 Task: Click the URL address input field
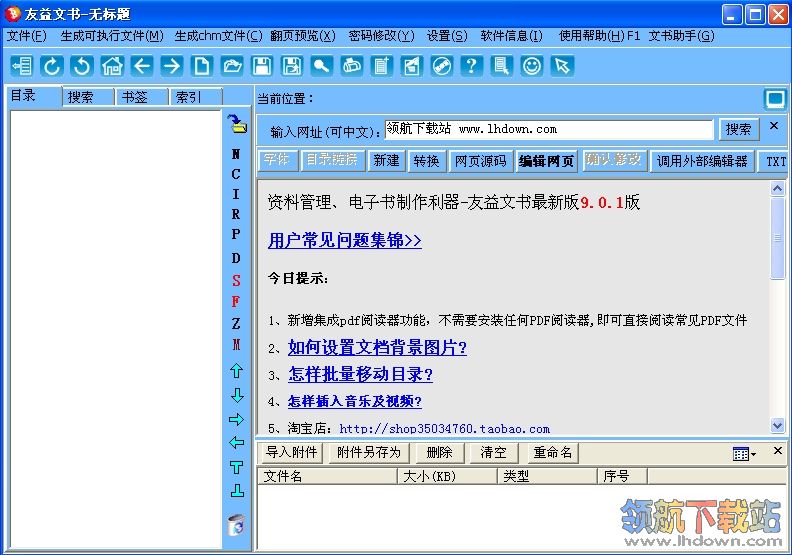point(549,129)
